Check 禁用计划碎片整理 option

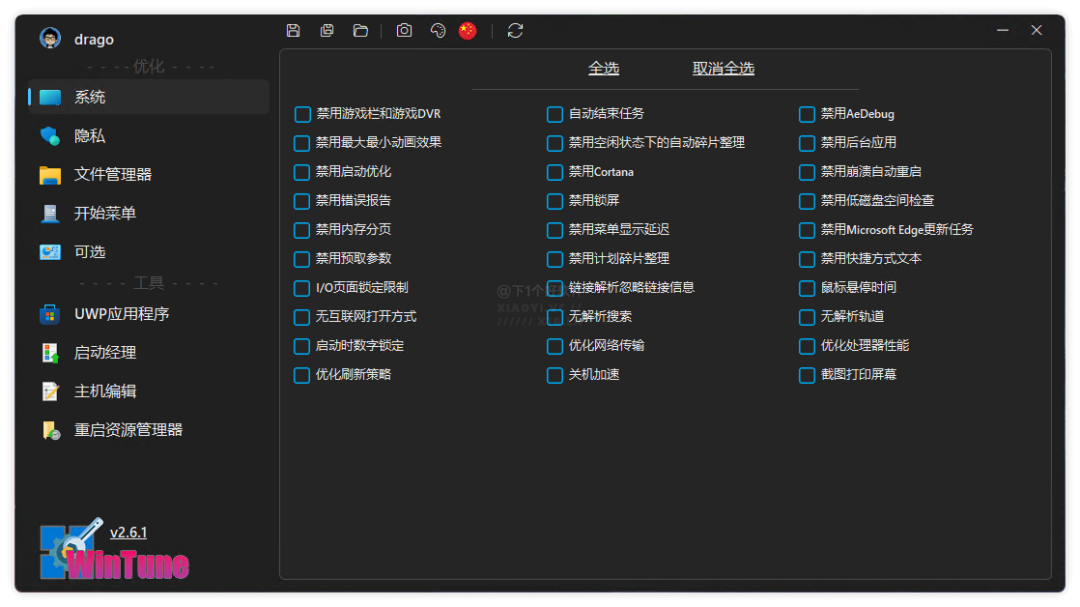(554, 259)
